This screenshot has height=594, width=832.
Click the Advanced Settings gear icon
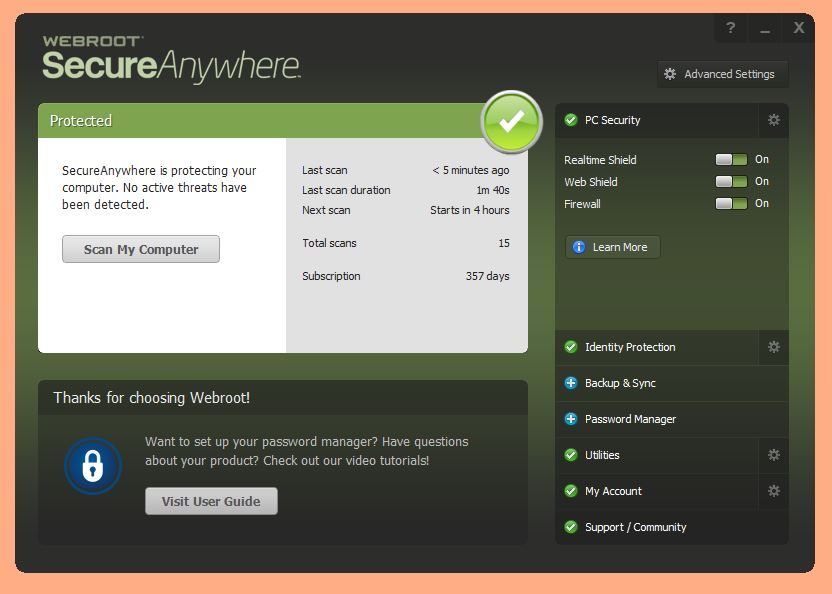pyautogui.click(x=670, y=74)
